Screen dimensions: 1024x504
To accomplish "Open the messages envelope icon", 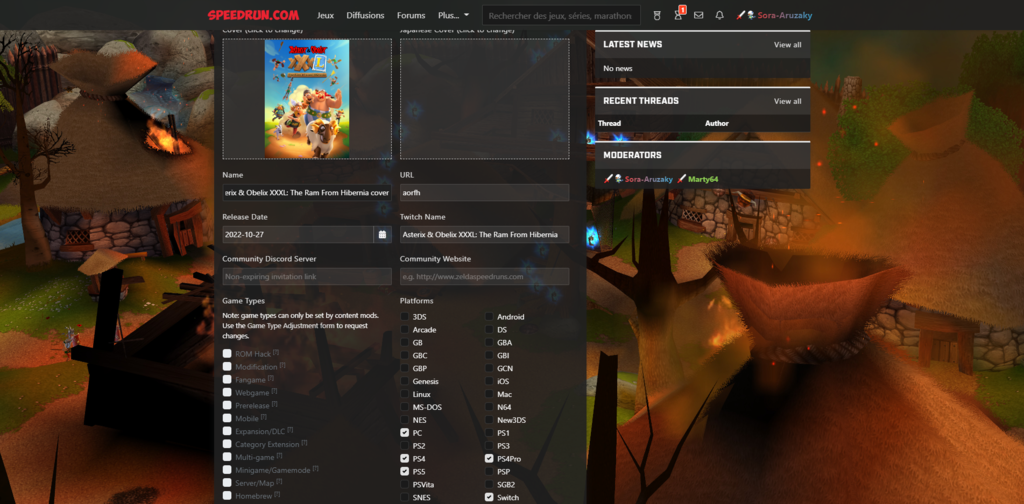I will point(699,15).
